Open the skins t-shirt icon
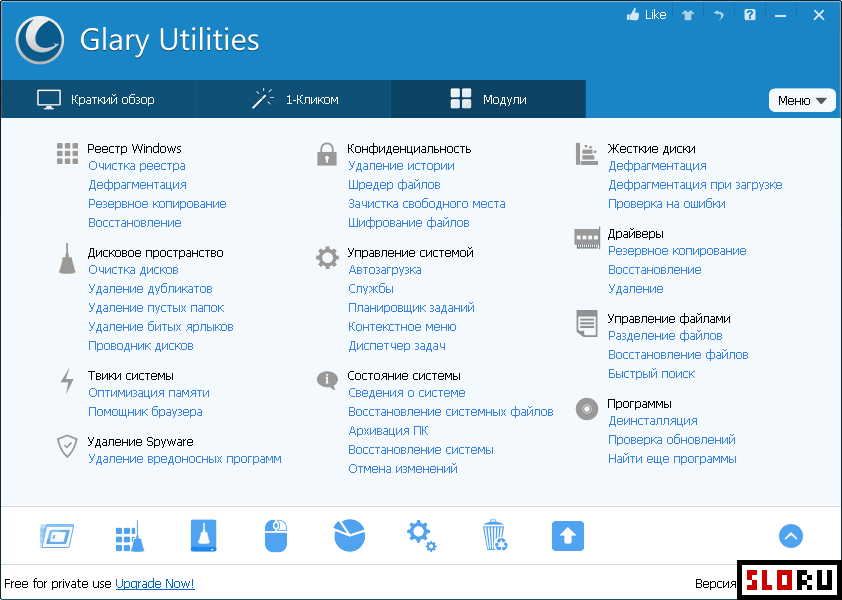842x600 pixels. (688, 16)
